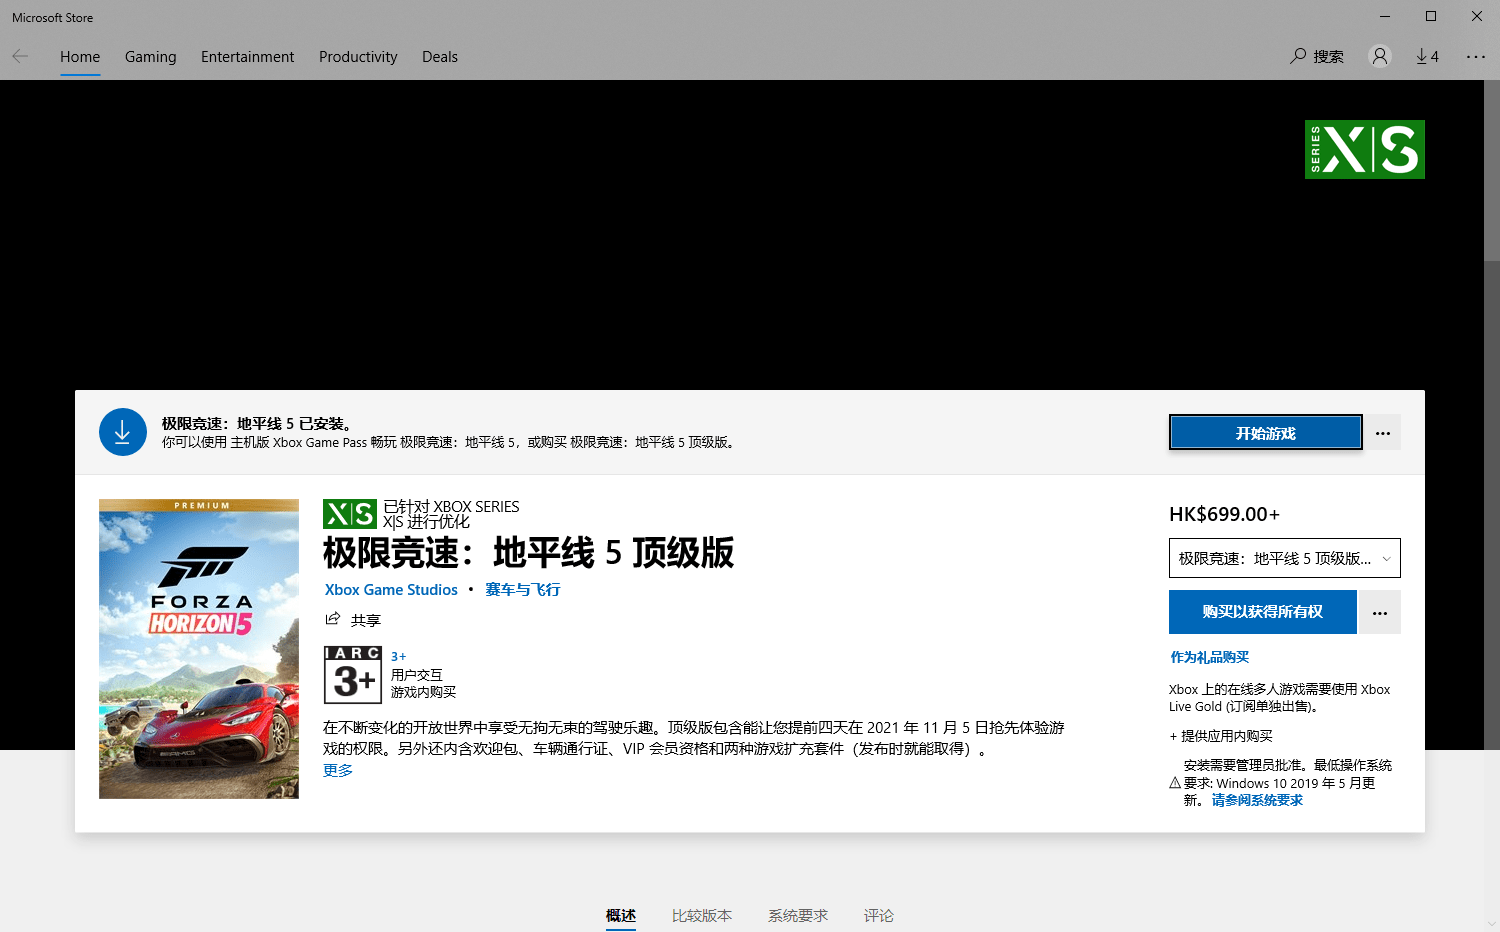This screenshot has height=932, width=1500.
Task: Open more options next to 购买以获得所有权
Action: pyautogui.click(x=1380, y=612)
